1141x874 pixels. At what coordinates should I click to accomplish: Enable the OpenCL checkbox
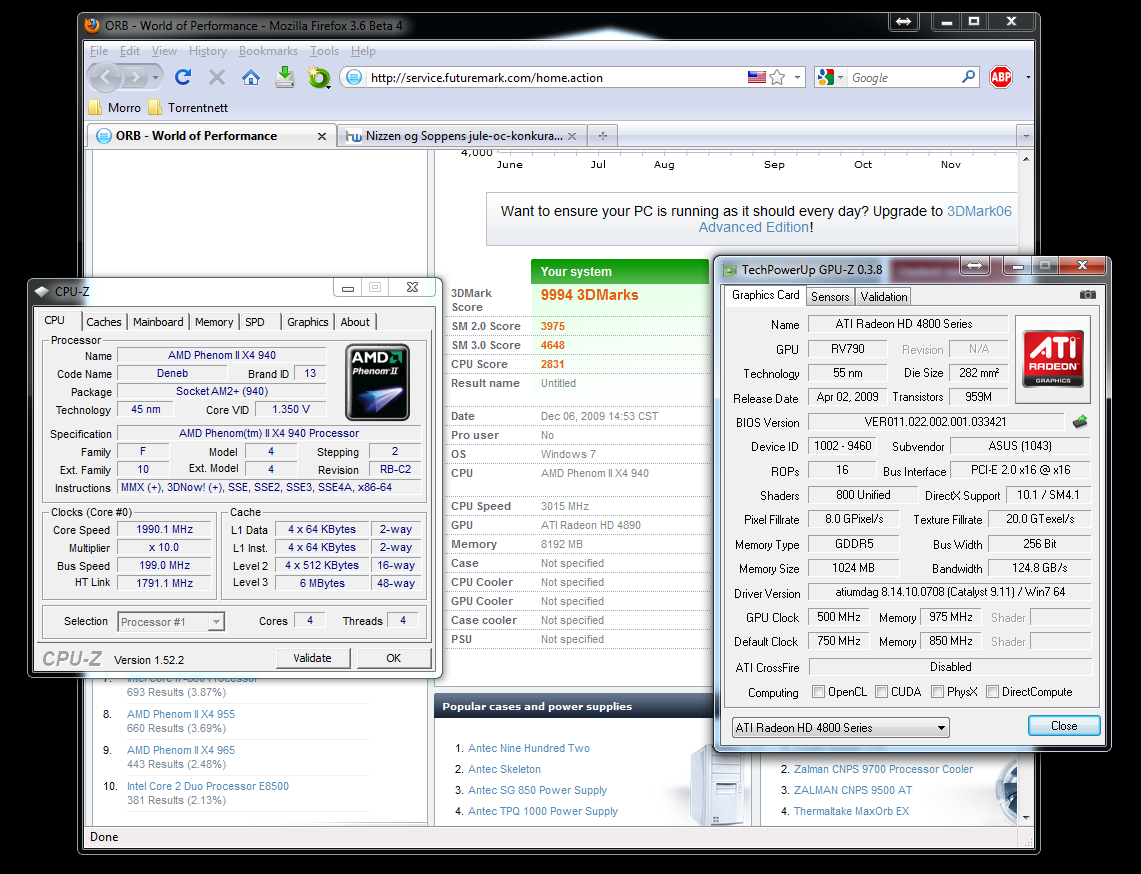click(818, 691)
